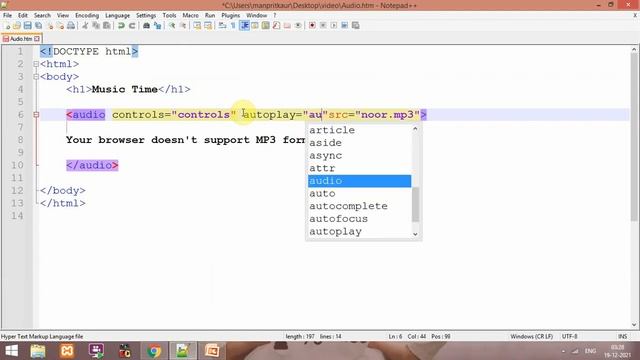Viewport: 640px width, 360px height.
Task: Click the Close document toolbar icon
Action: tap(50, 25)
